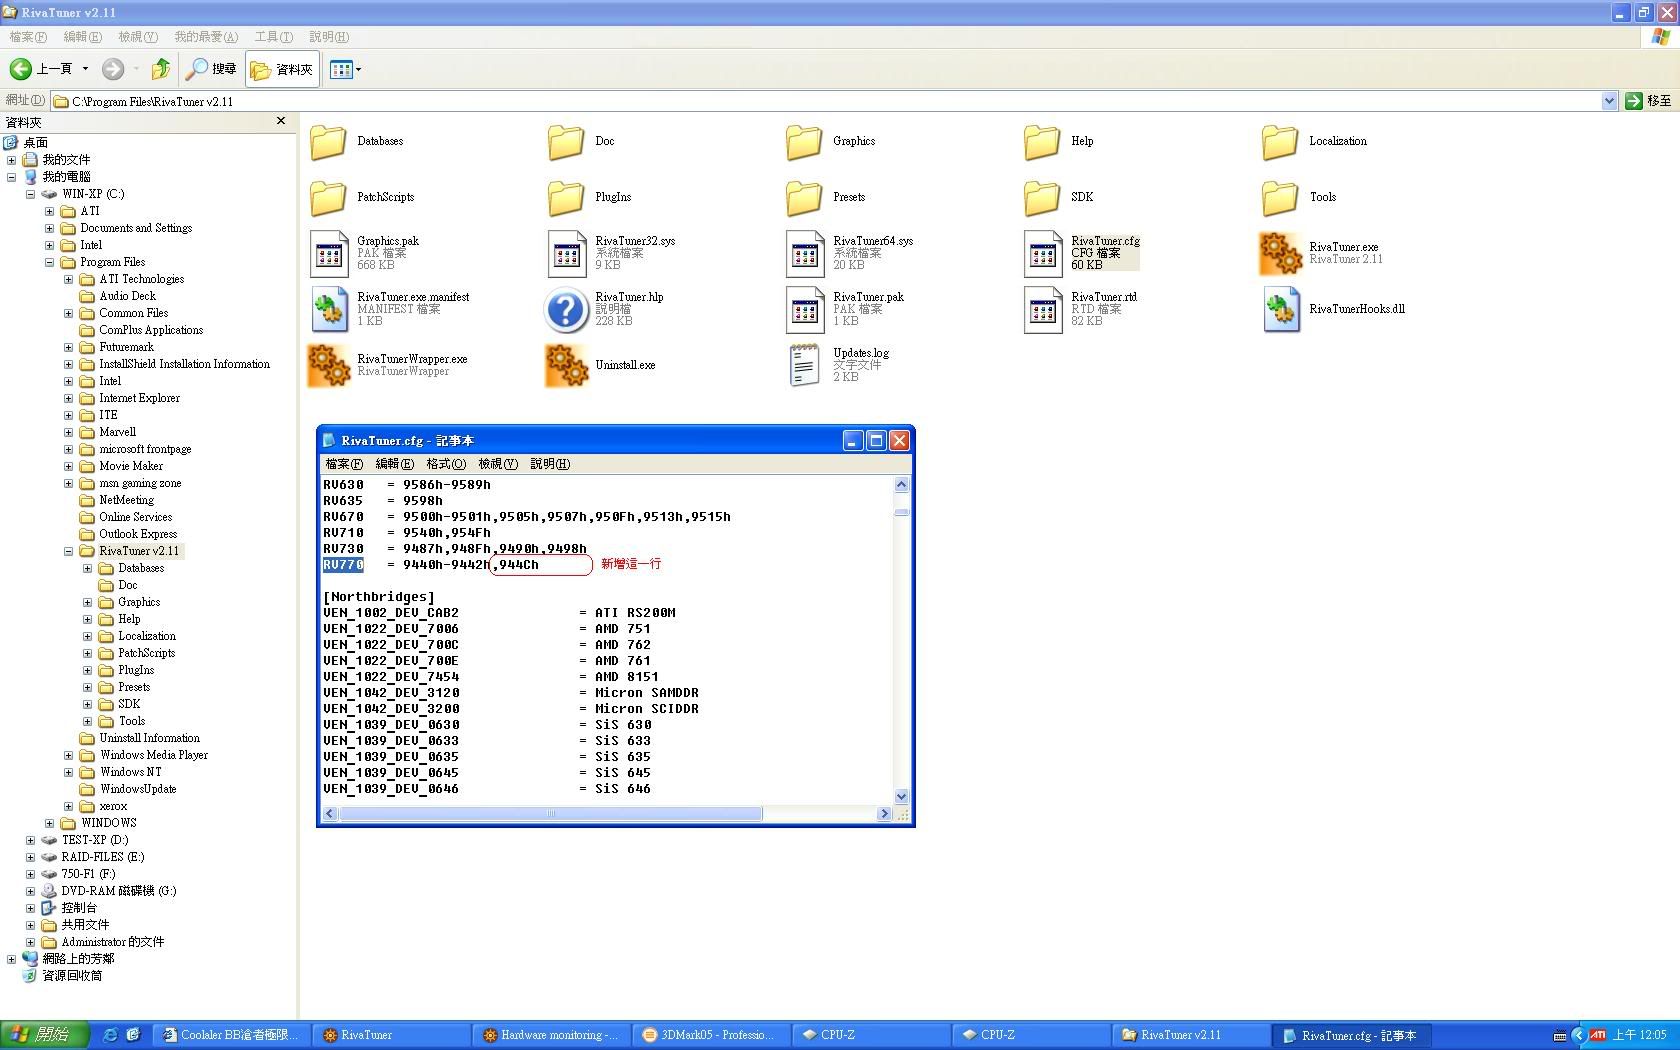The width and height of the screenshot is (1680, 1050).
Task: Open the Localization folder in file pane
Action: (1280, 142)
